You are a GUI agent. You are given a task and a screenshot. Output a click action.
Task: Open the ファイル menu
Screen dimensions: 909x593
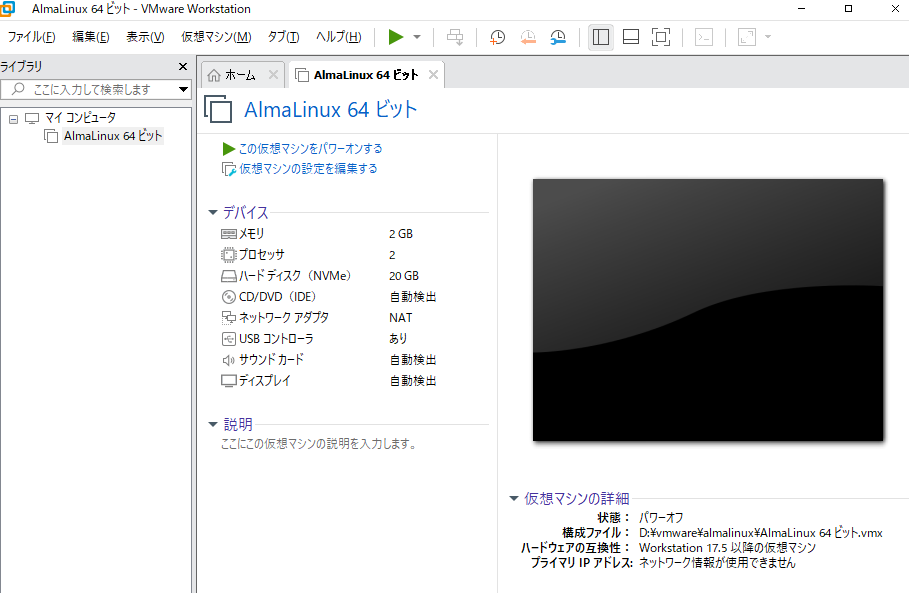[x=31, y=37]
